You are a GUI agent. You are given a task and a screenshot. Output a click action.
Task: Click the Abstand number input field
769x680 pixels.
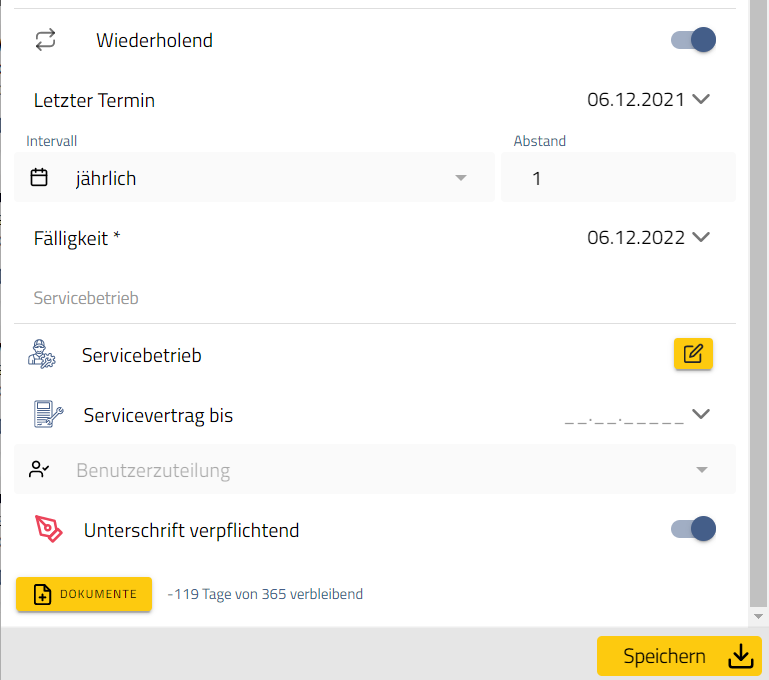pos(618,178)
